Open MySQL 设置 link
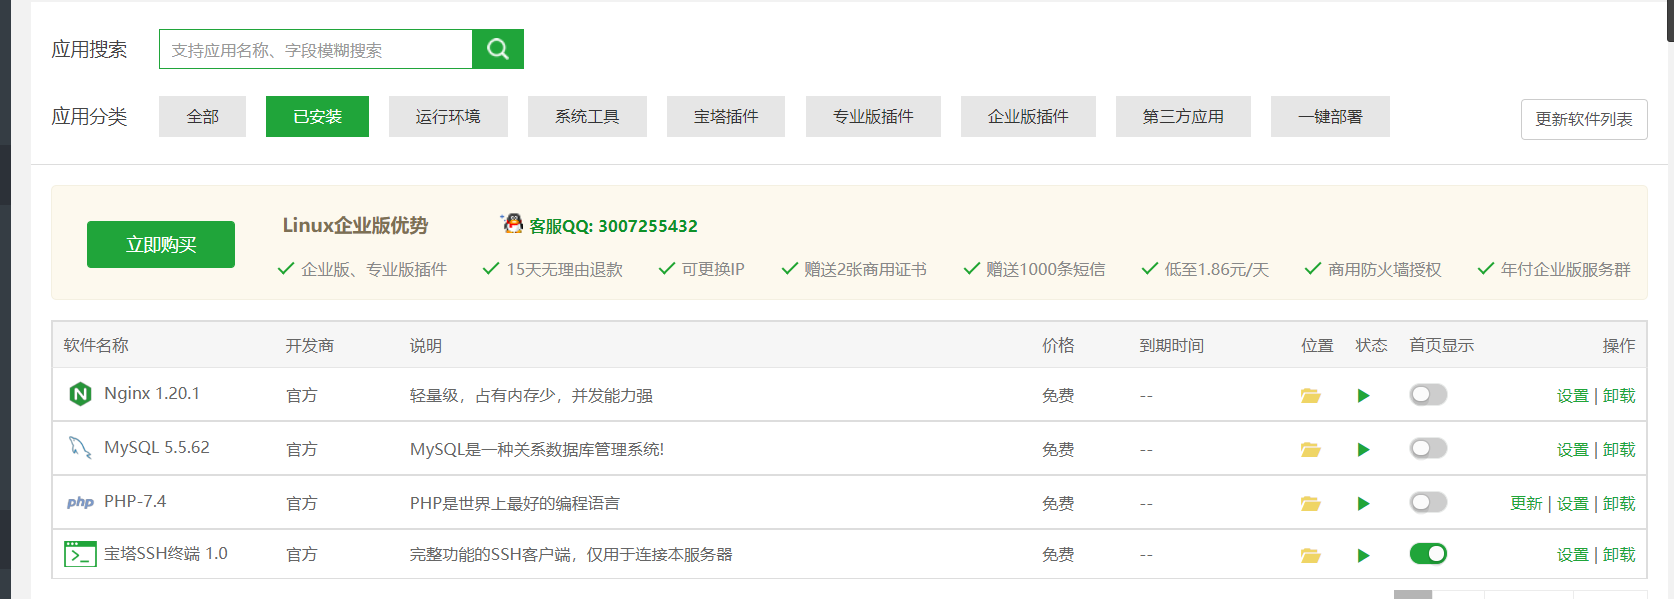The height and width of the screenshot is (599, 1674). pos(1572,450)
